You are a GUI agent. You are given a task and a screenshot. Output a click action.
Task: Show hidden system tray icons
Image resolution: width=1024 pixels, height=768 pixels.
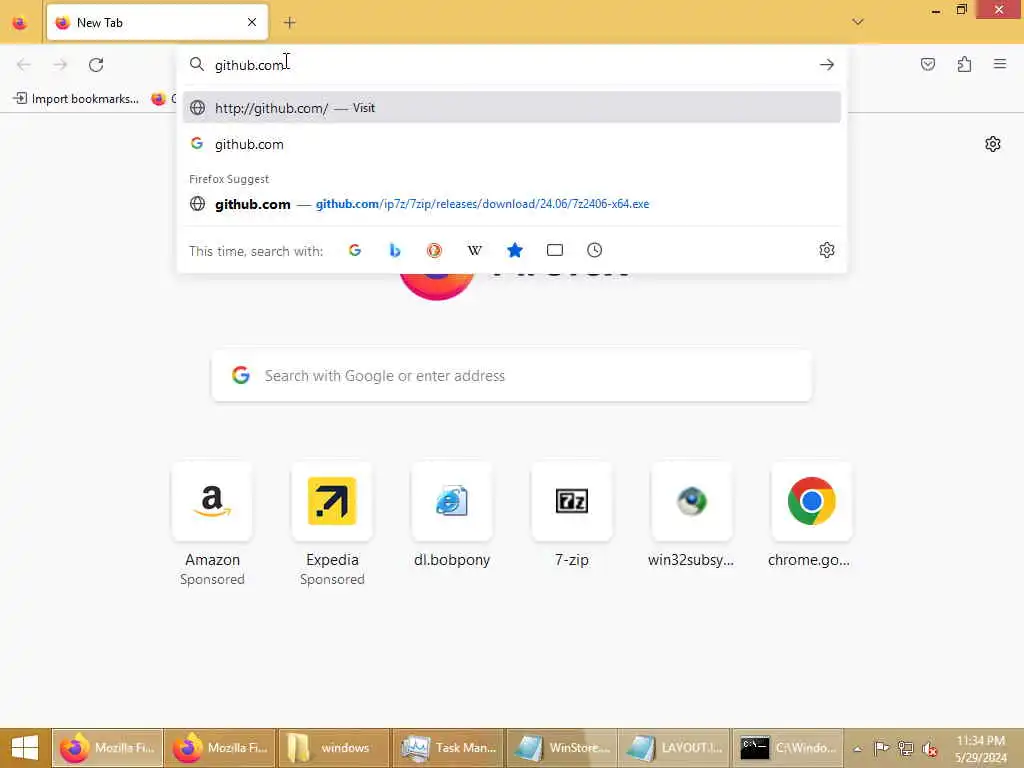click(857, 749)
